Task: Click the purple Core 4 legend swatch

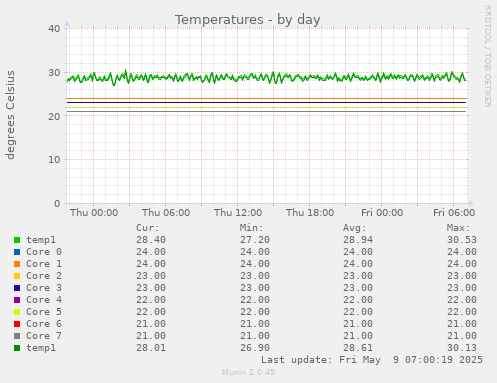Action: coord(17,300)
